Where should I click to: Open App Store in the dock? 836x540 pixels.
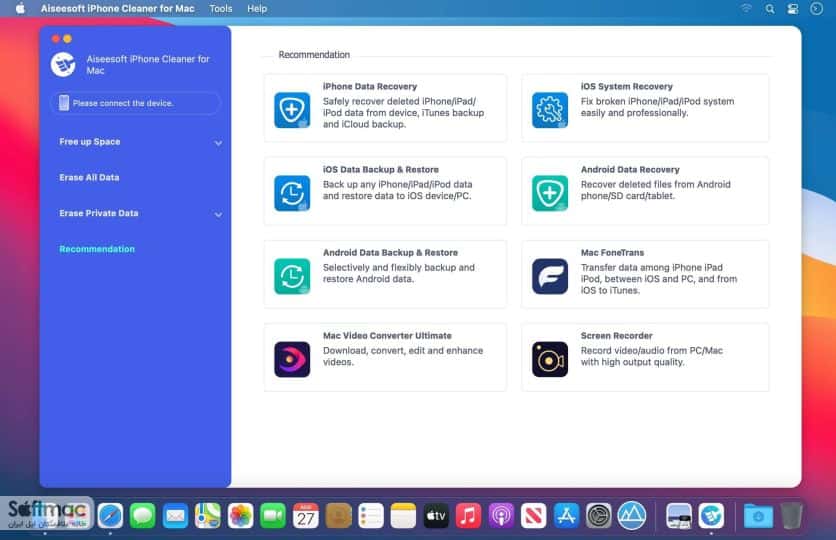566,515
